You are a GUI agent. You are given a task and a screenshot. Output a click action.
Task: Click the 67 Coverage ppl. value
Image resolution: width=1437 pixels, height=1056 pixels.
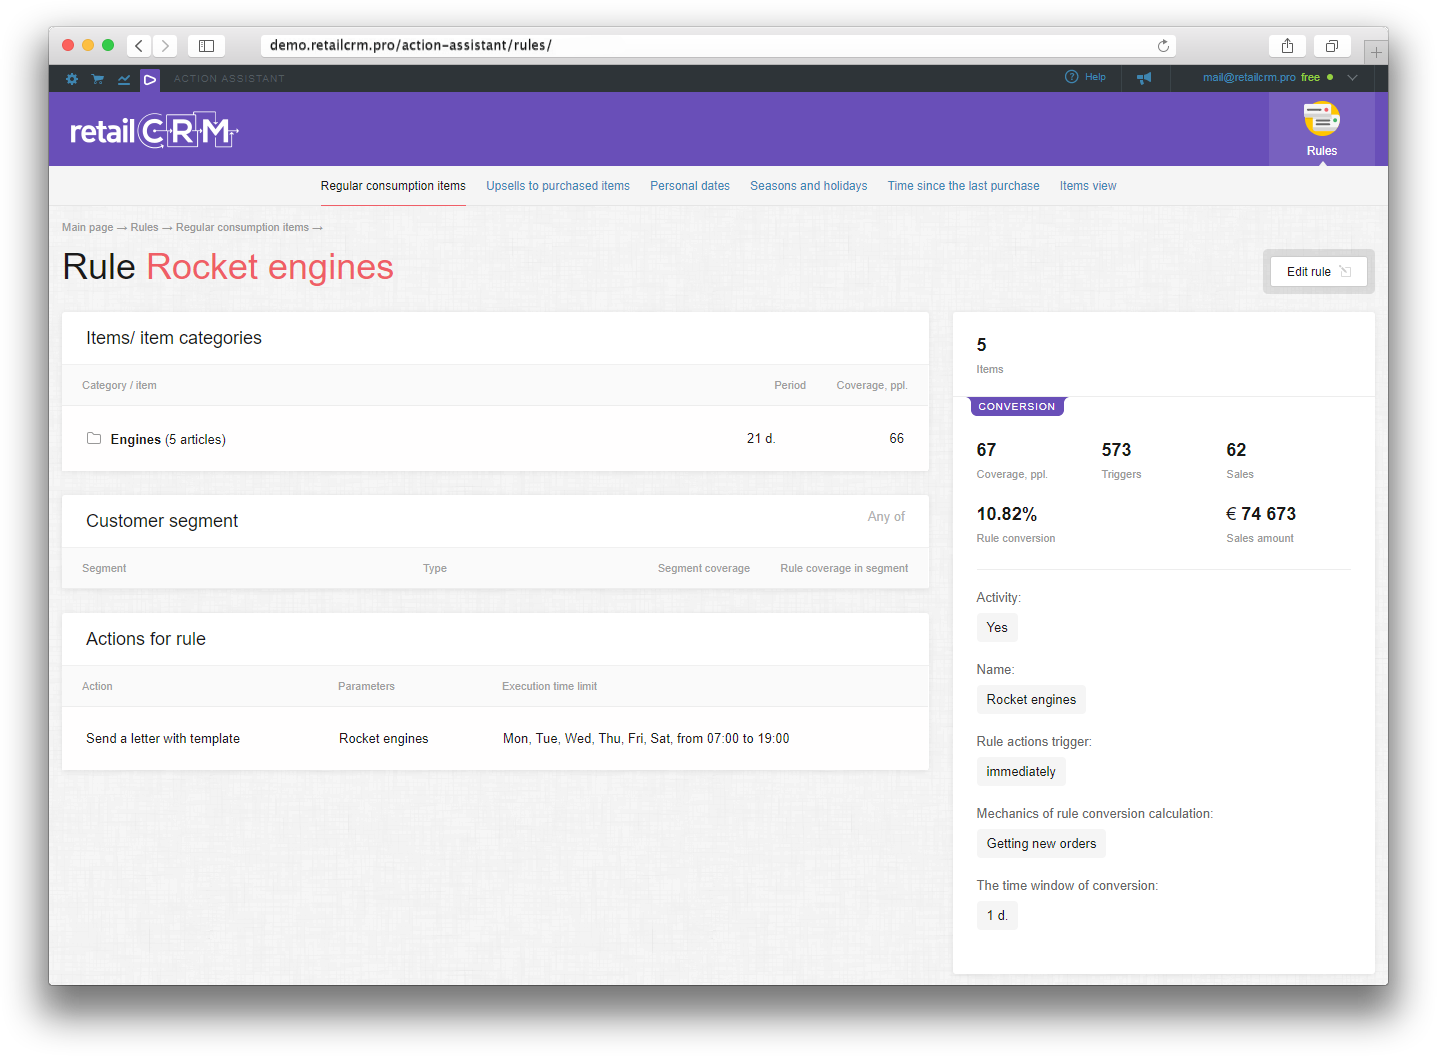986,450
